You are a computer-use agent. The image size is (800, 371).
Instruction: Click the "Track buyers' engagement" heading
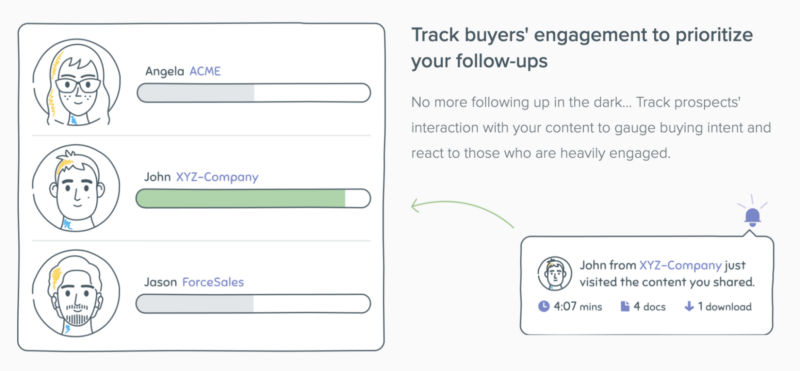582,48
